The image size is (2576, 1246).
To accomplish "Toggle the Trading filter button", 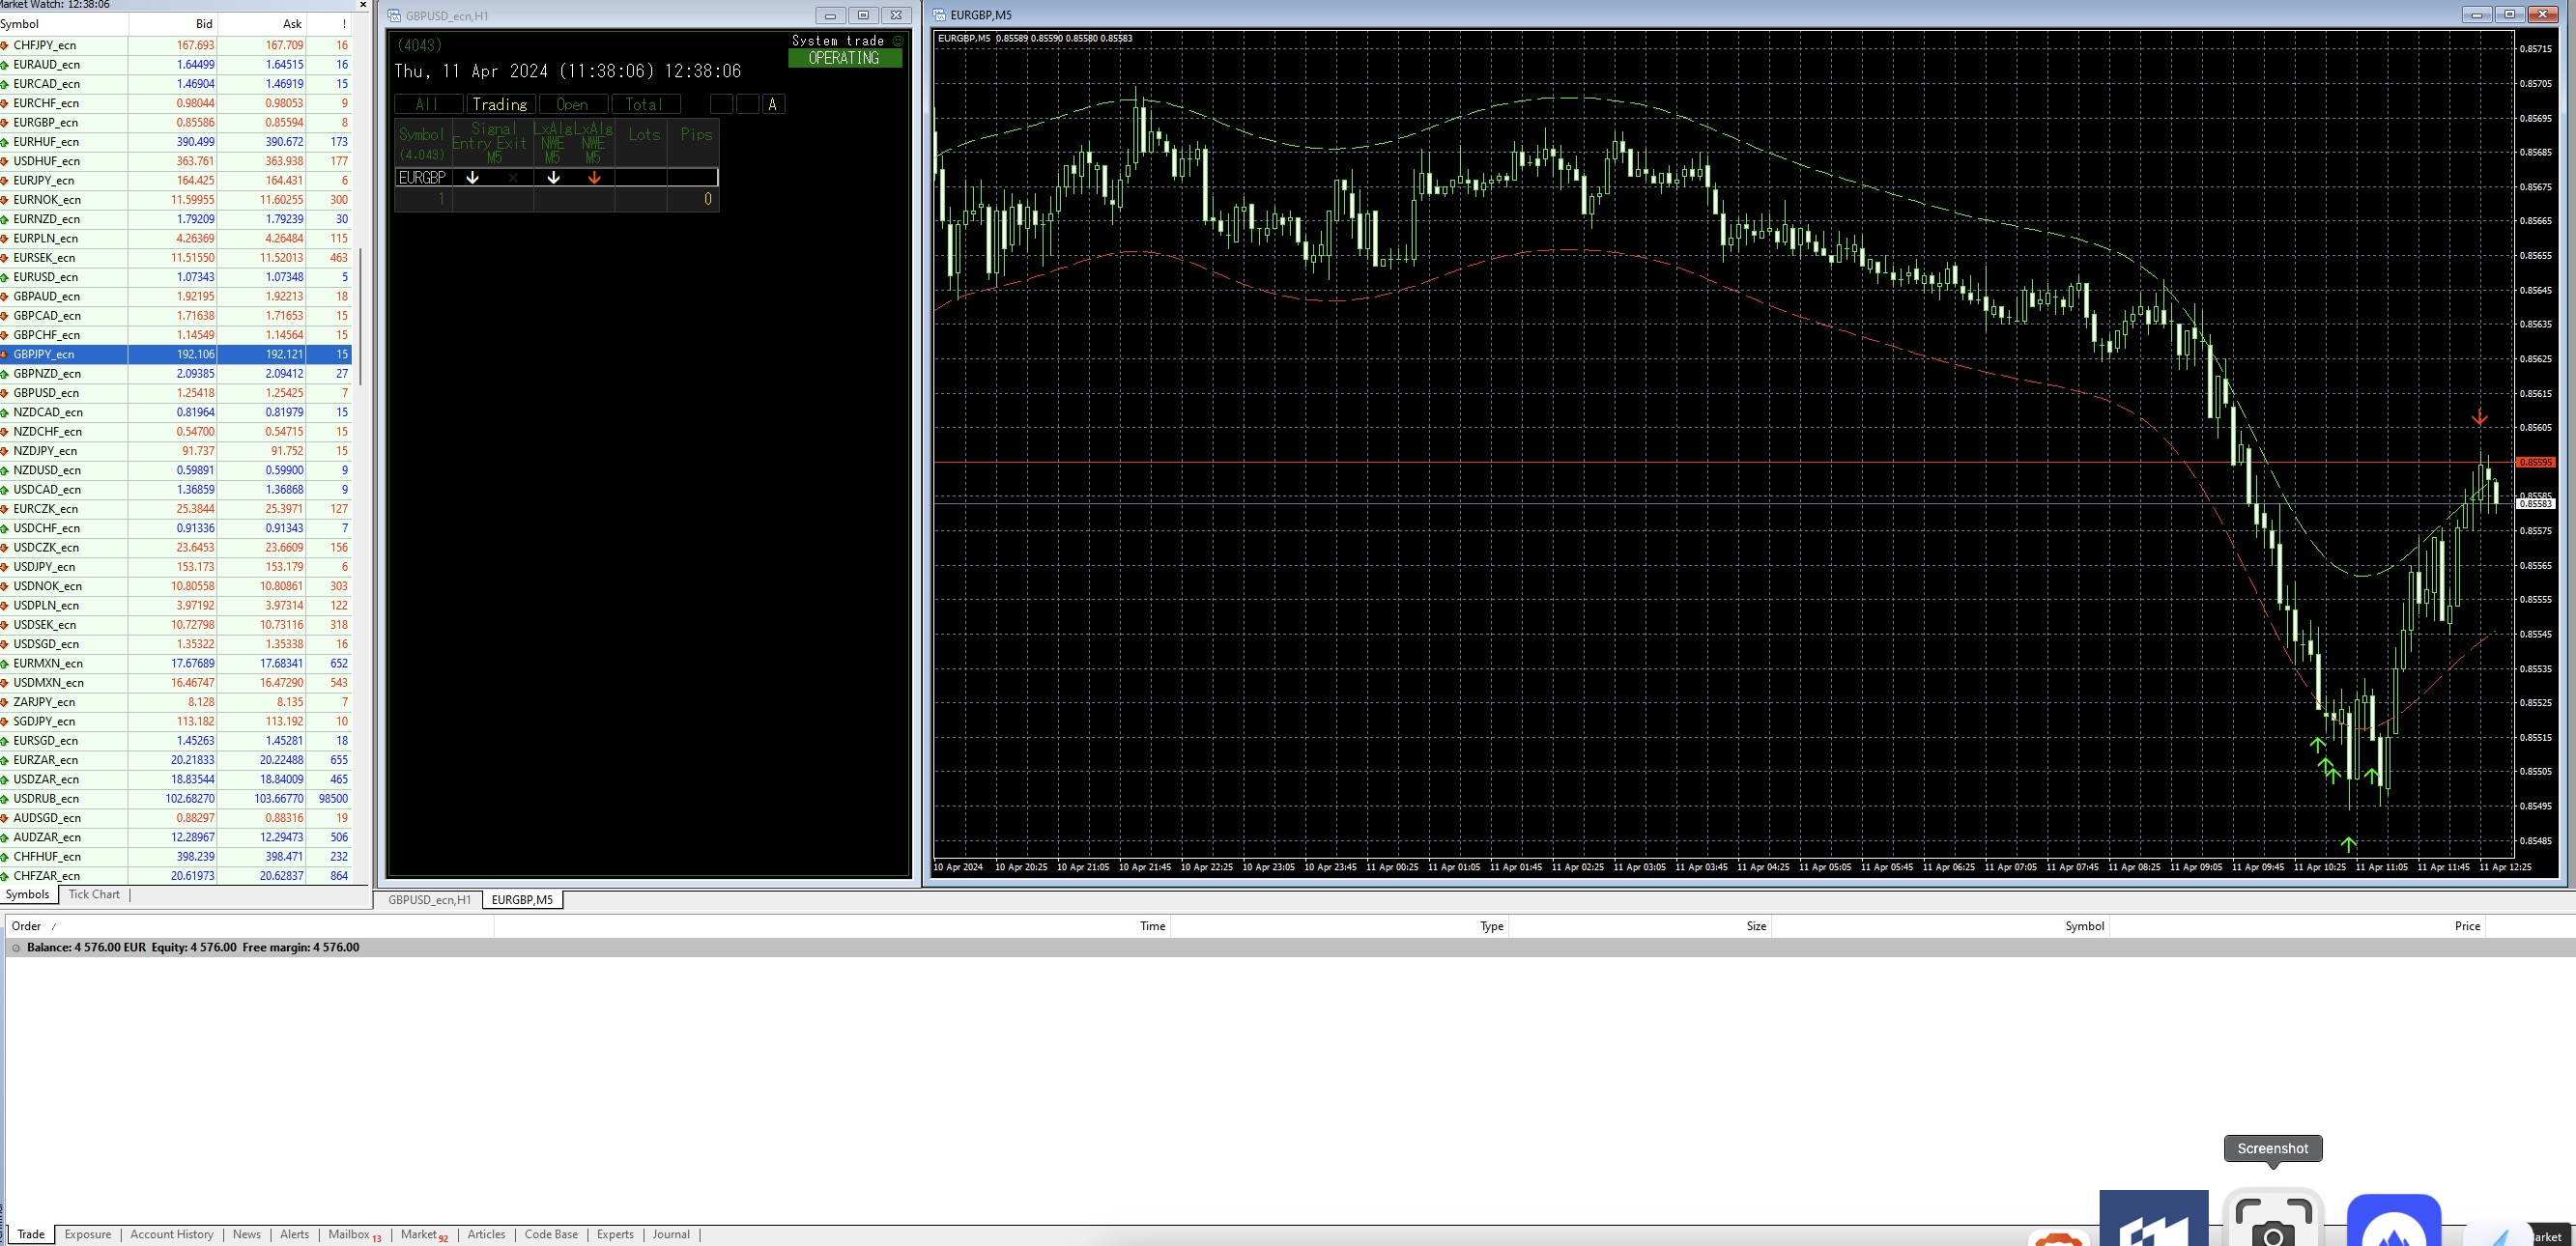I will coord(499,104).
